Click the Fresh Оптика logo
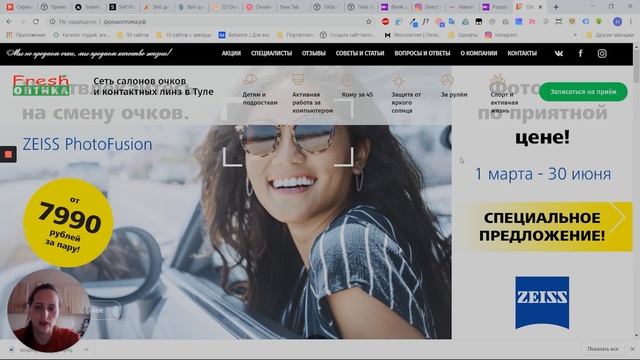Viewport: 640px width, 360px height. coord(41,85)
